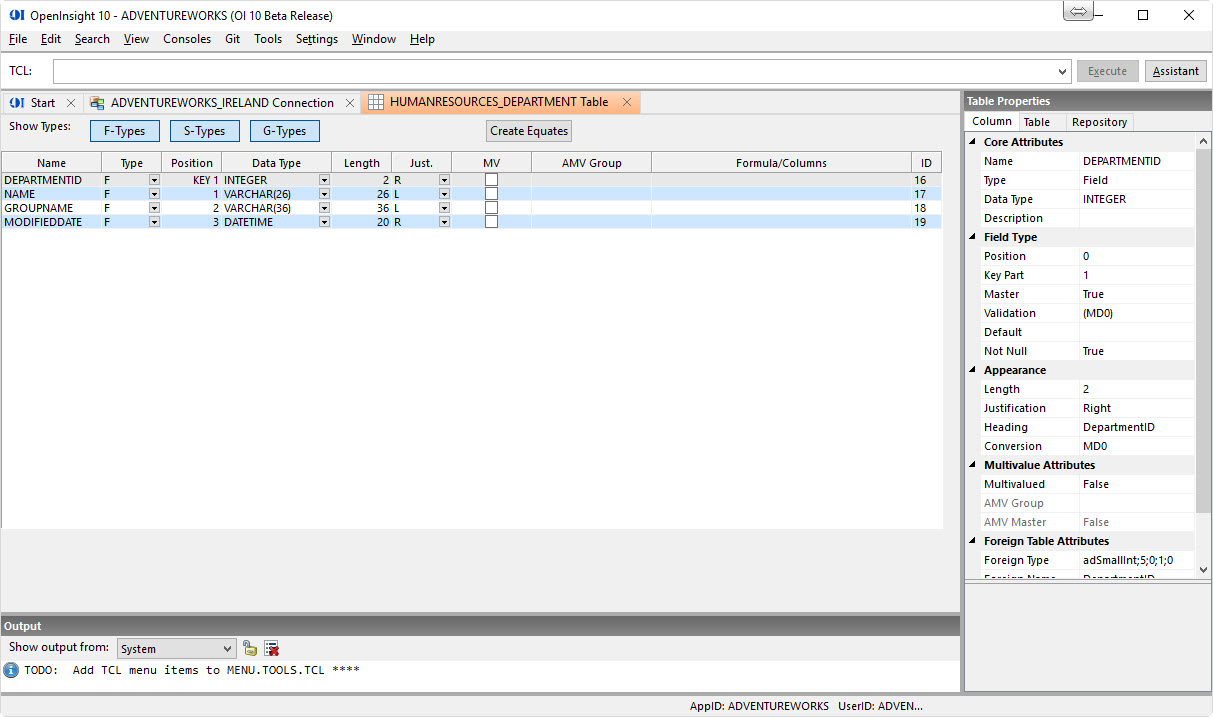The height and width of the screenshot is (717, 1213).
Task: Click the double-arrow resize button in title bar
Action: (1078, 12)
